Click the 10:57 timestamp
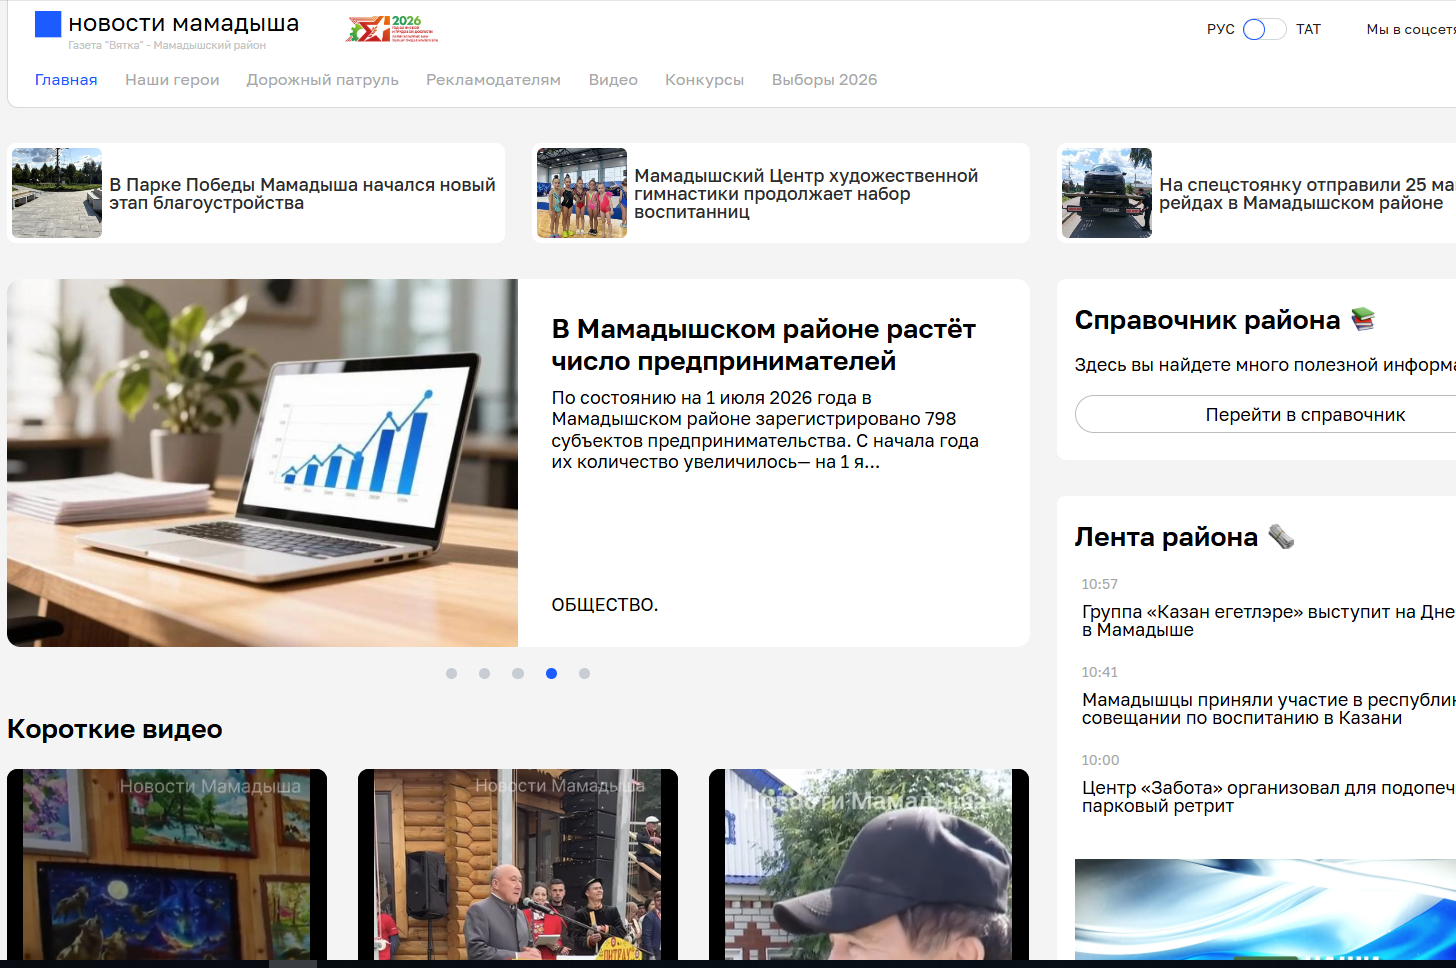The image size is (1456, 968). 1099,584
